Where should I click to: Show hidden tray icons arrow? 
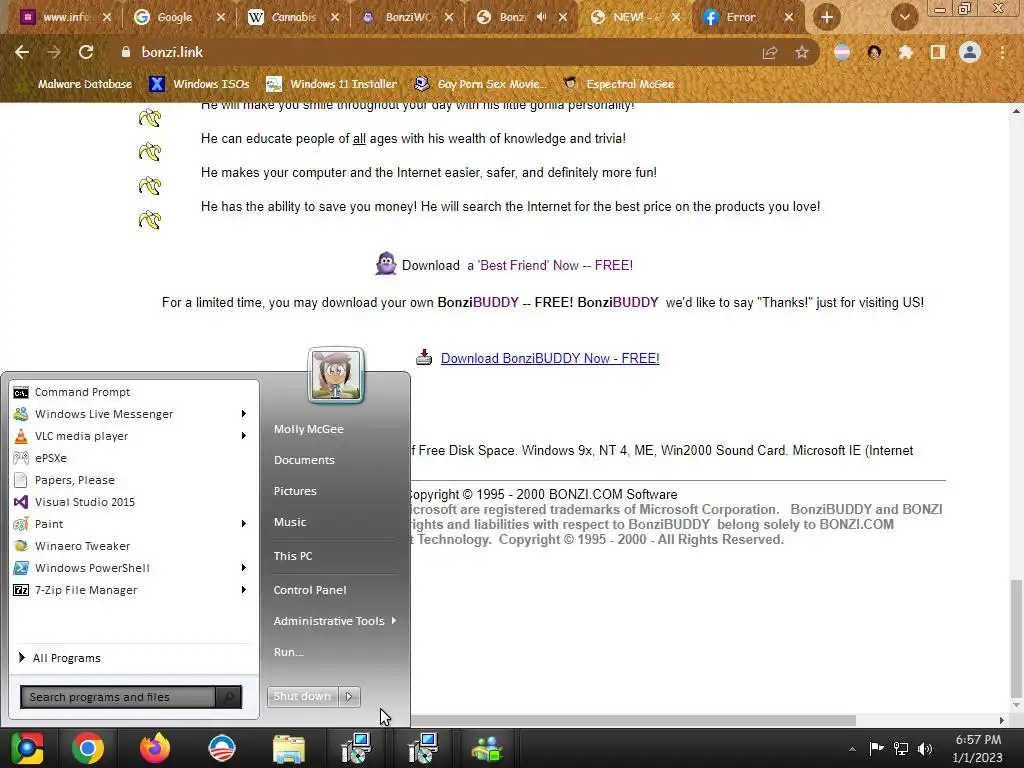click(x=852, y=749)
